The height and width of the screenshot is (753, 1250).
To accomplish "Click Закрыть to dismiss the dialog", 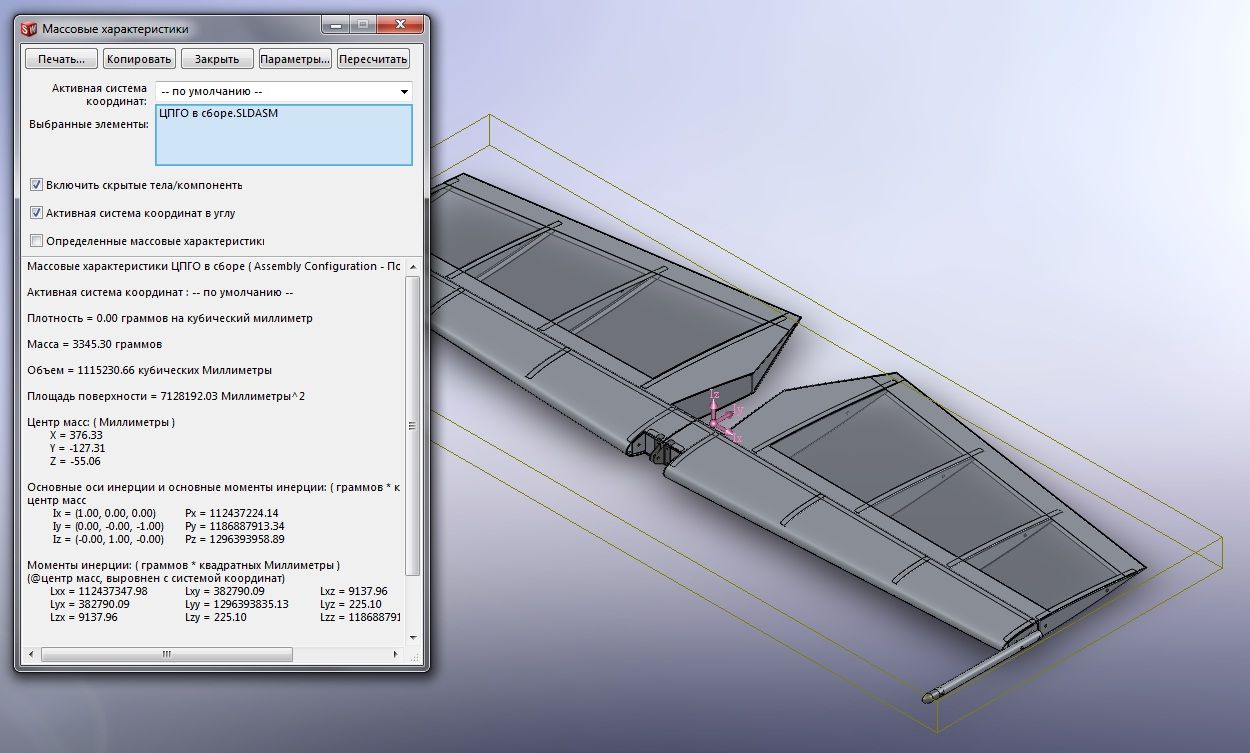I will click(217, 59).
